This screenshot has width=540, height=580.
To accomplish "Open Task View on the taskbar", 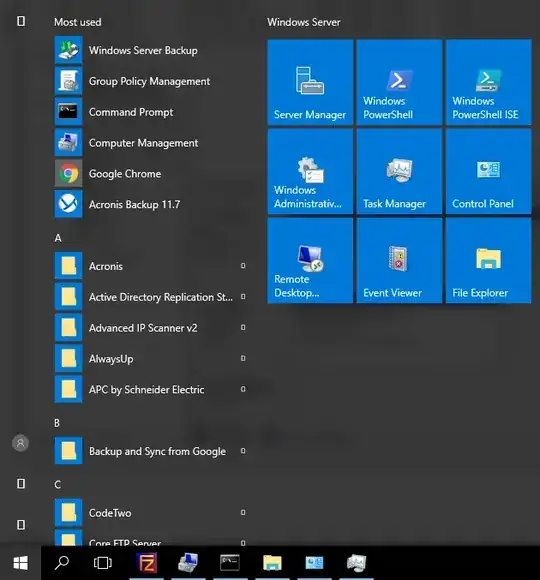I will coord(103,563).
